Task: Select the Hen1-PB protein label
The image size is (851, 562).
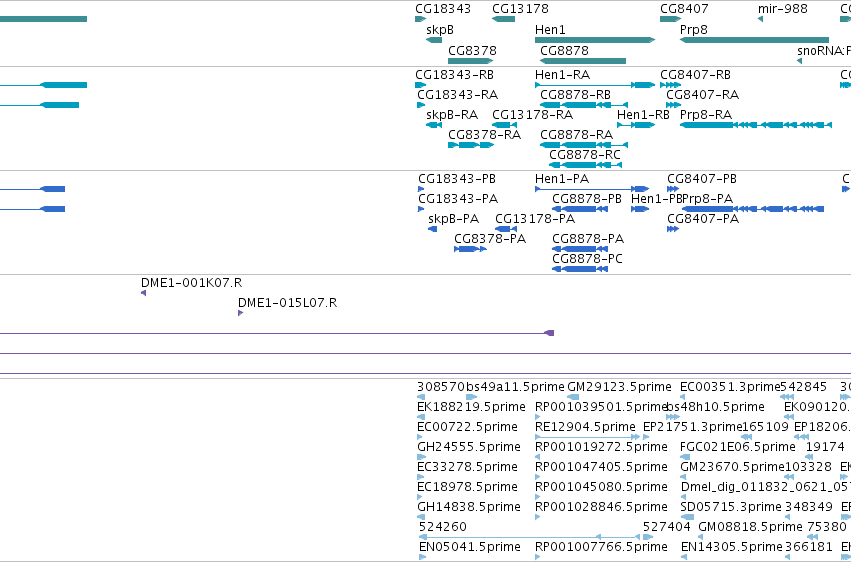Action: [656, 199]
